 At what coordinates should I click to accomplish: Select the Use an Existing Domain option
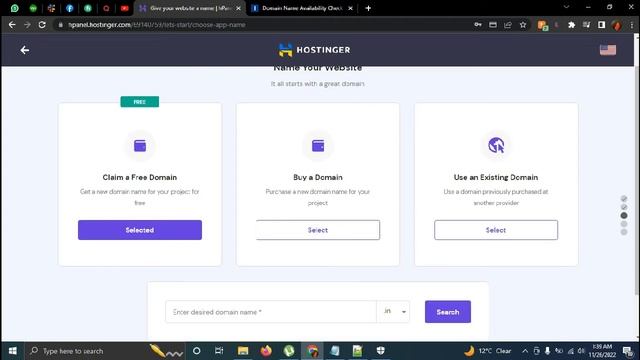(496, 230)
